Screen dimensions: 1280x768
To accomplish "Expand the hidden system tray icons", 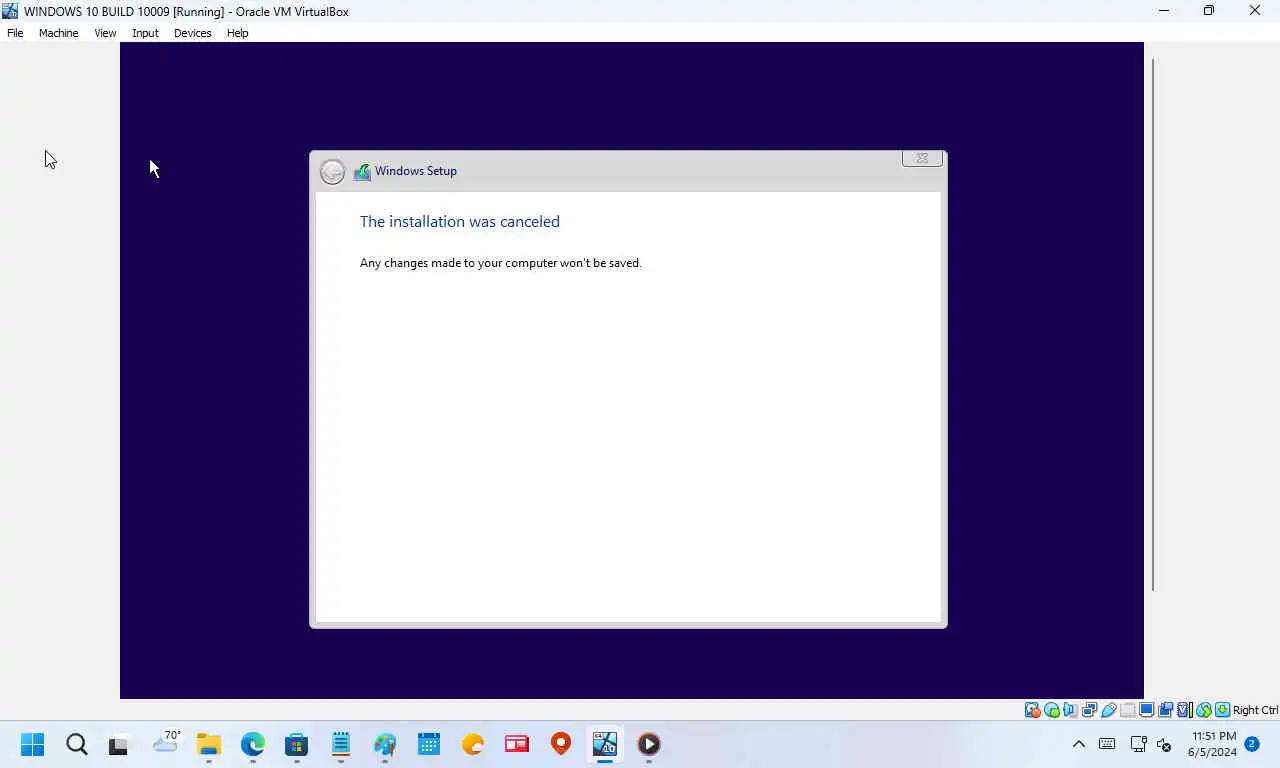I will tap(1078, 744).
